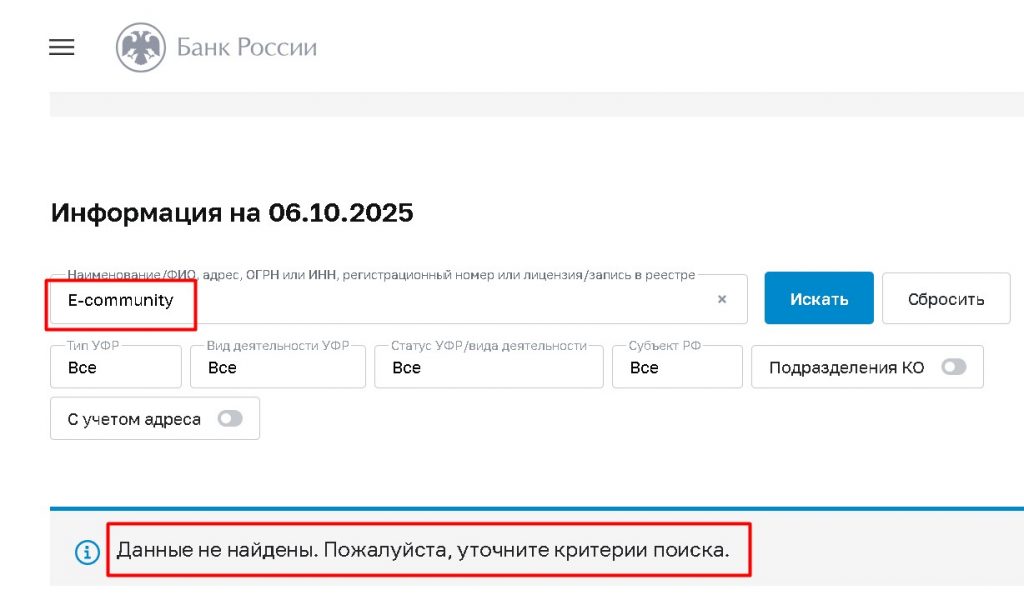Click the info icon beside the no-data message
1024x605 pixels.
coord(88,551)
